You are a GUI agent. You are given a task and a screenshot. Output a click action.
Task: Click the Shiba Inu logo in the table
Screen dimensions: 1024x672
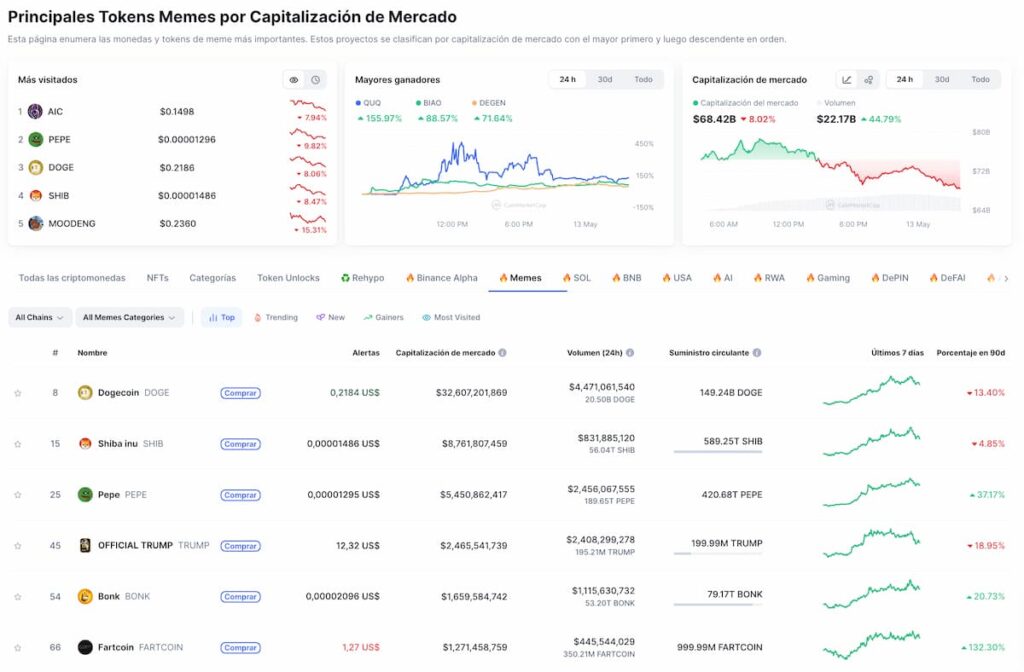pyautogui.click(x=85, y=443)
